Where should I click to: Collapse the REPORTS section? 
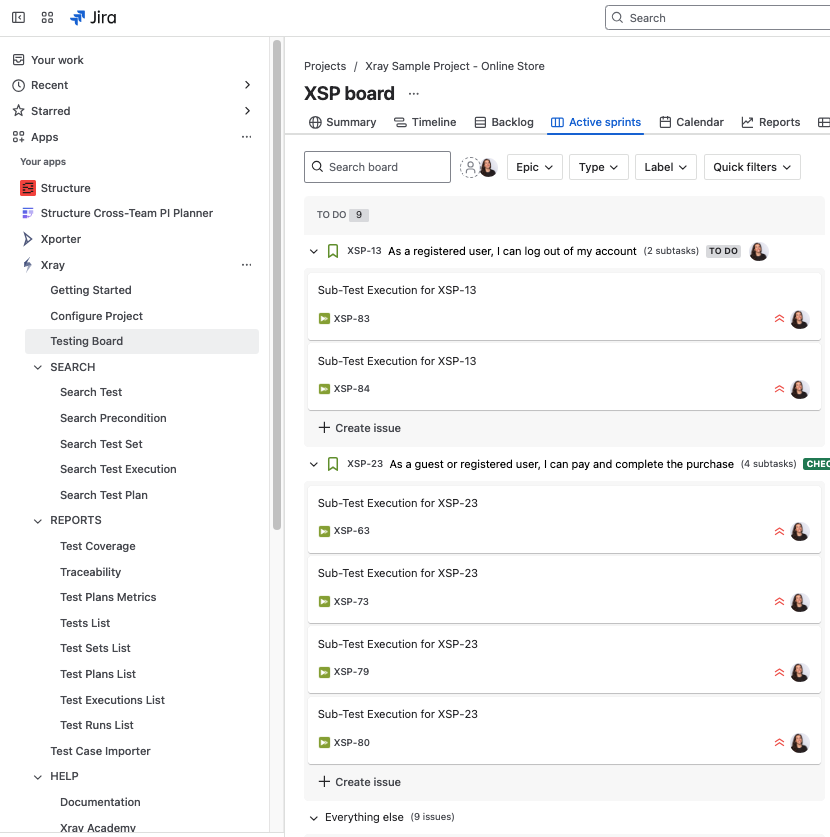(x=38, y=520)
